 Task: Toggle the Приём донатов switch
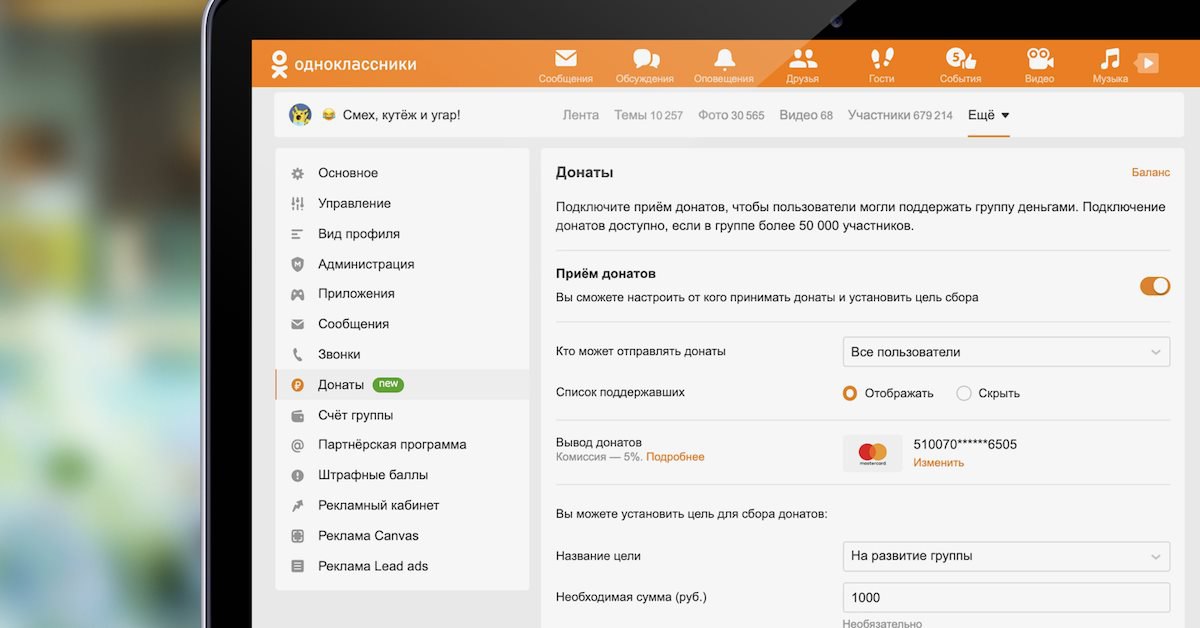click(x=1155, y=286)
